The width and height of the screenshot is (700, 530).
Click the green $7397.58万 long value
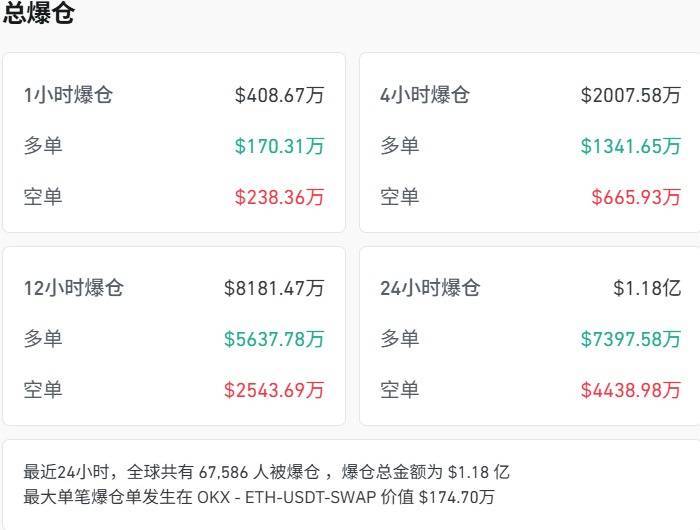click(630, 339)
